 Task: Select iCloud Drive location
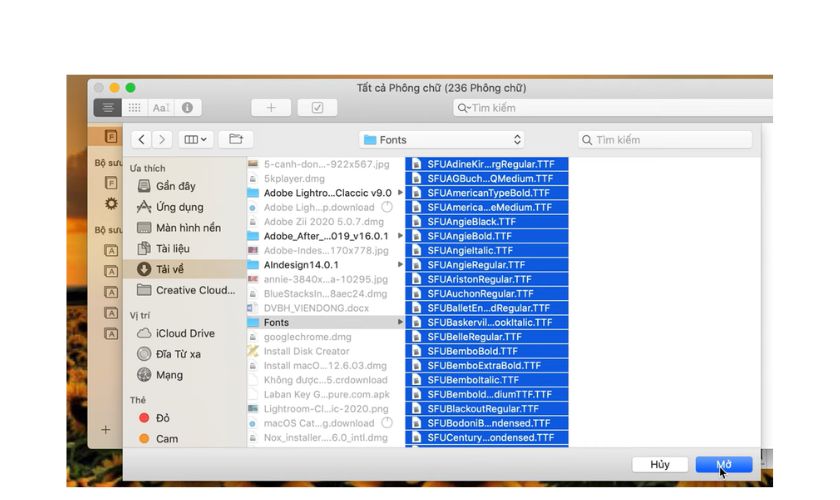184,333
